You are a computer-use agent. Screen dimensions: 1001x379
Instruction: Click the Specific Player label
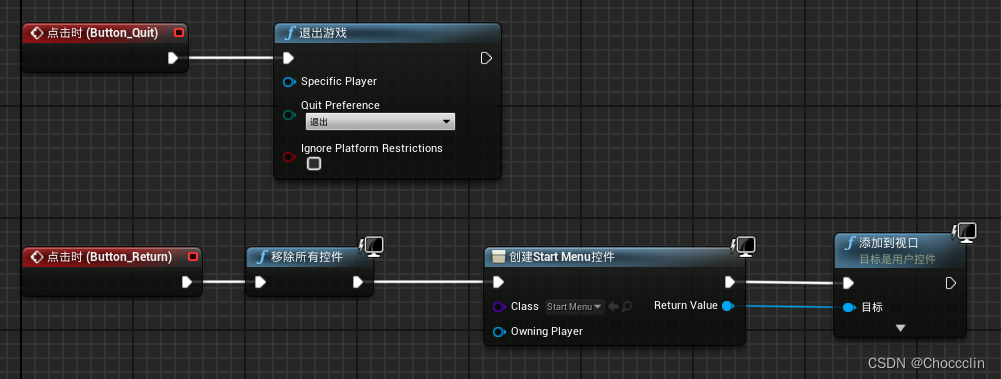click(339, 82)
